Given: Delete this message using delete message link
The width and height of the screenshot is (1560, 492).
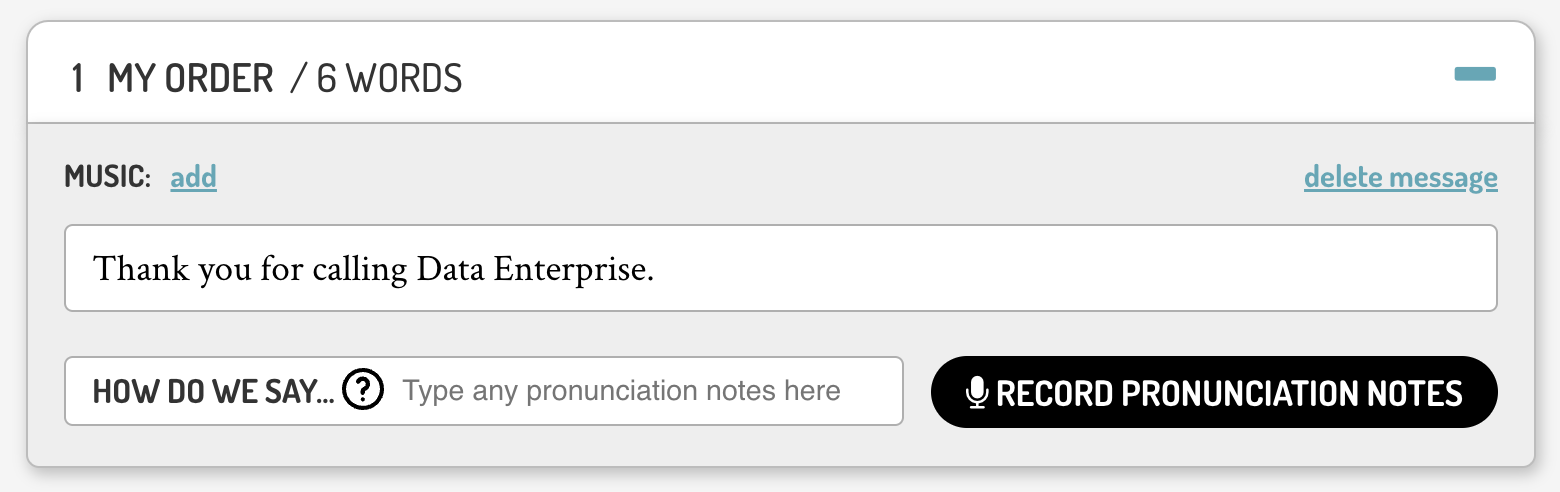Looking at the screenshot, I should pyautogui.click(x=1401, y=178).
